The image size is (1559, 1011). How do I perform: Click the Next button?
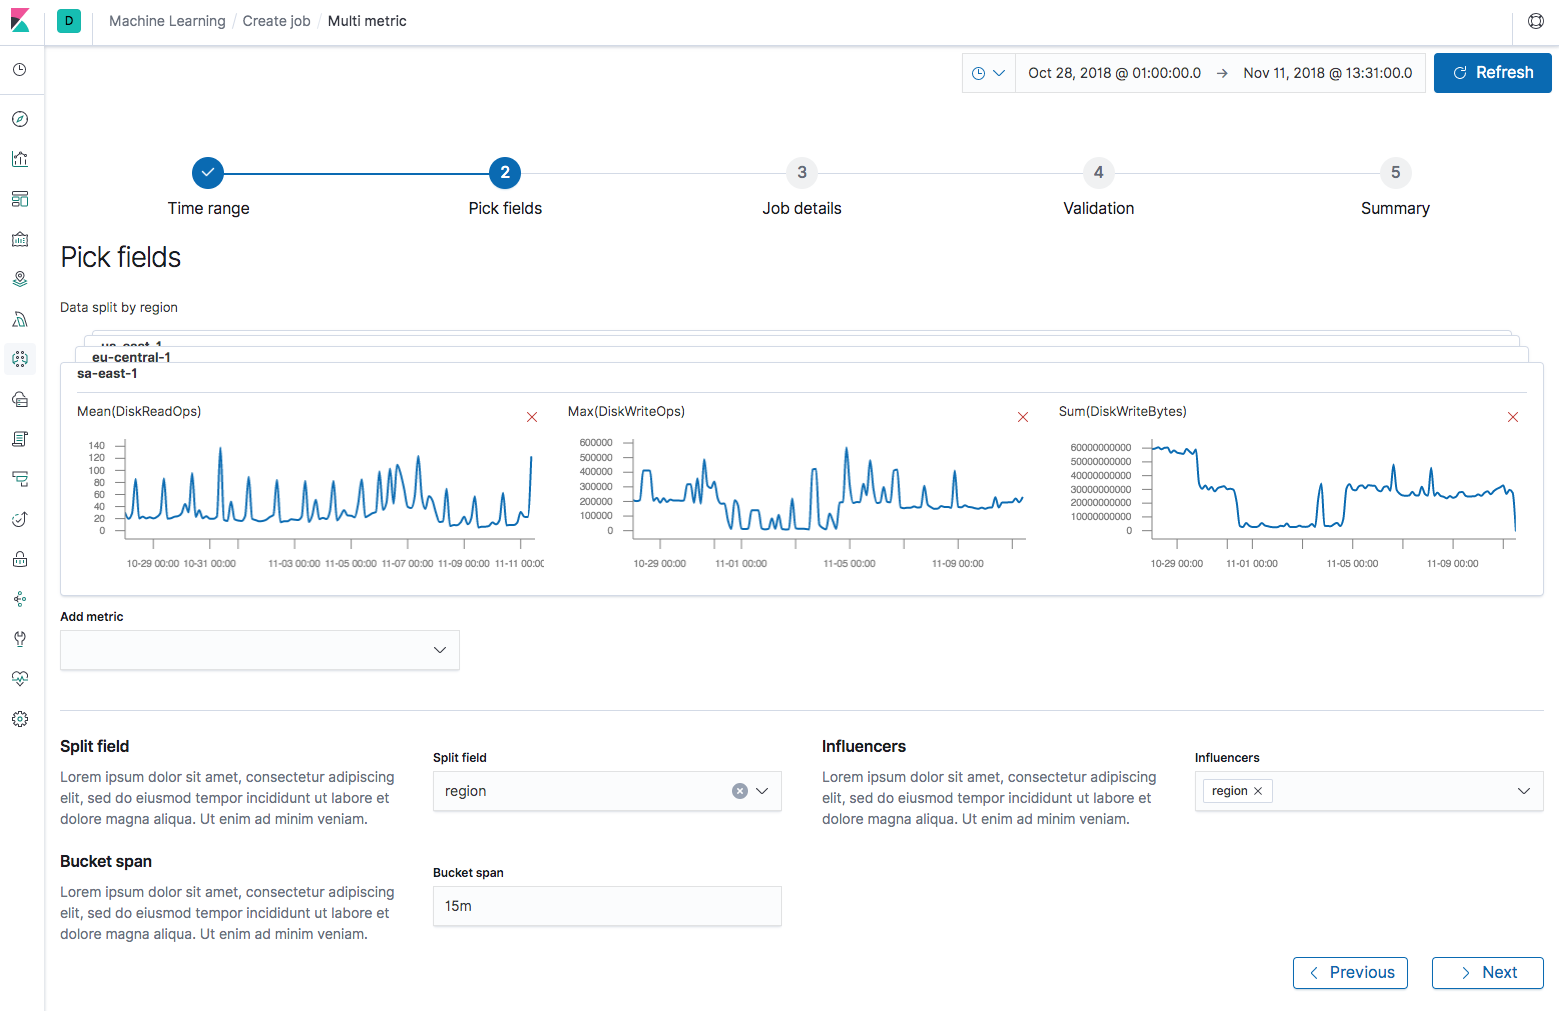[x=1488, y=973]
